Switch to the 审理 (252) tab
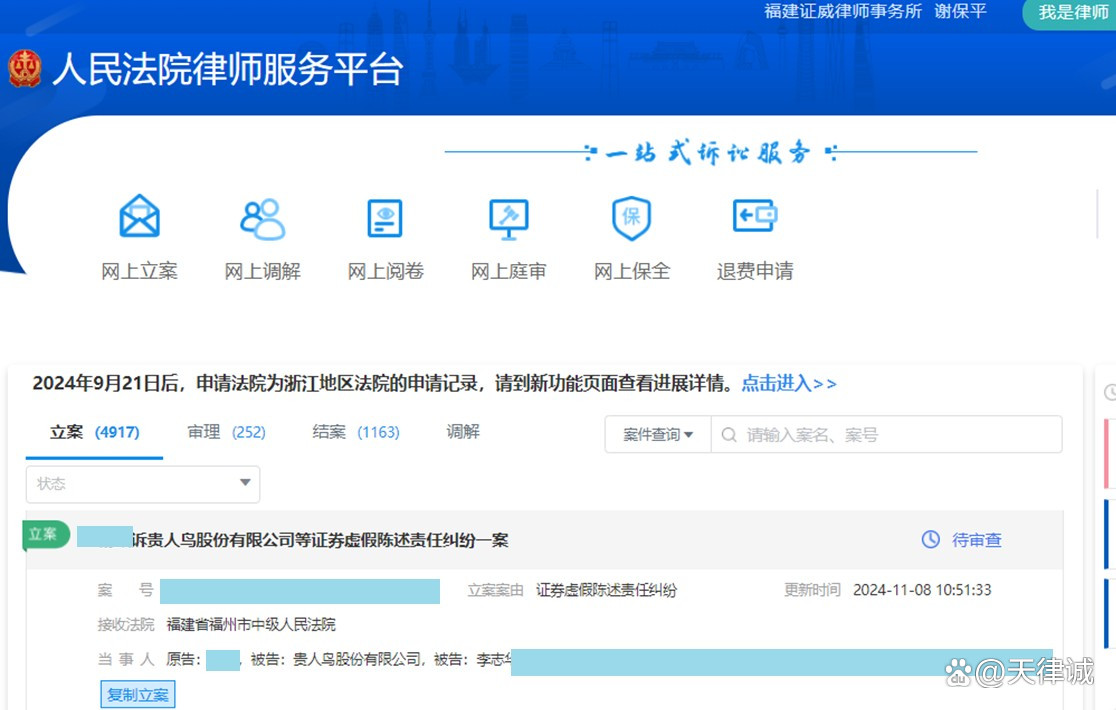1116x710 pixels. point(226,432)
